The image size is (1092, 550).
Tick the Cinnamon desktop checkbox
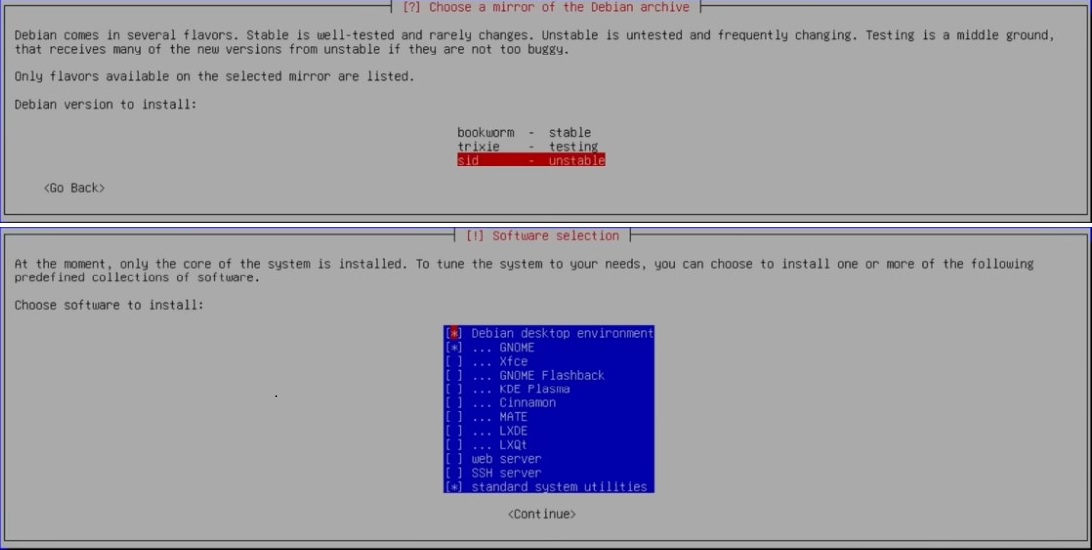click(455, 403)
